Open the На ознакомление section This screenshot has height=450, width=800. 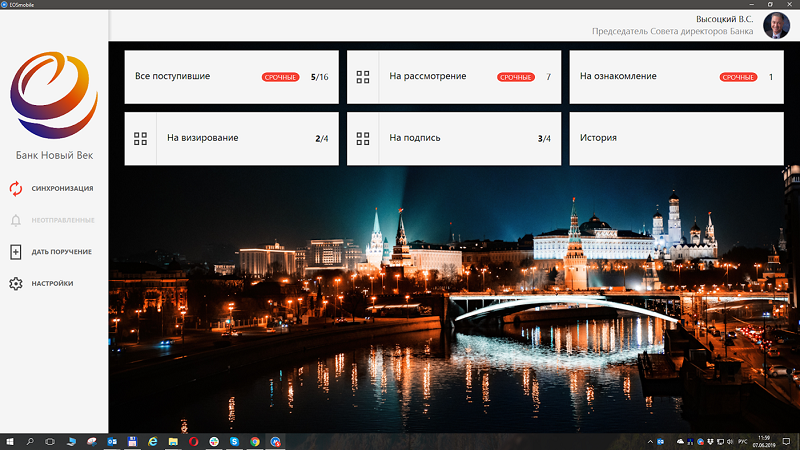tap(677, 77)
